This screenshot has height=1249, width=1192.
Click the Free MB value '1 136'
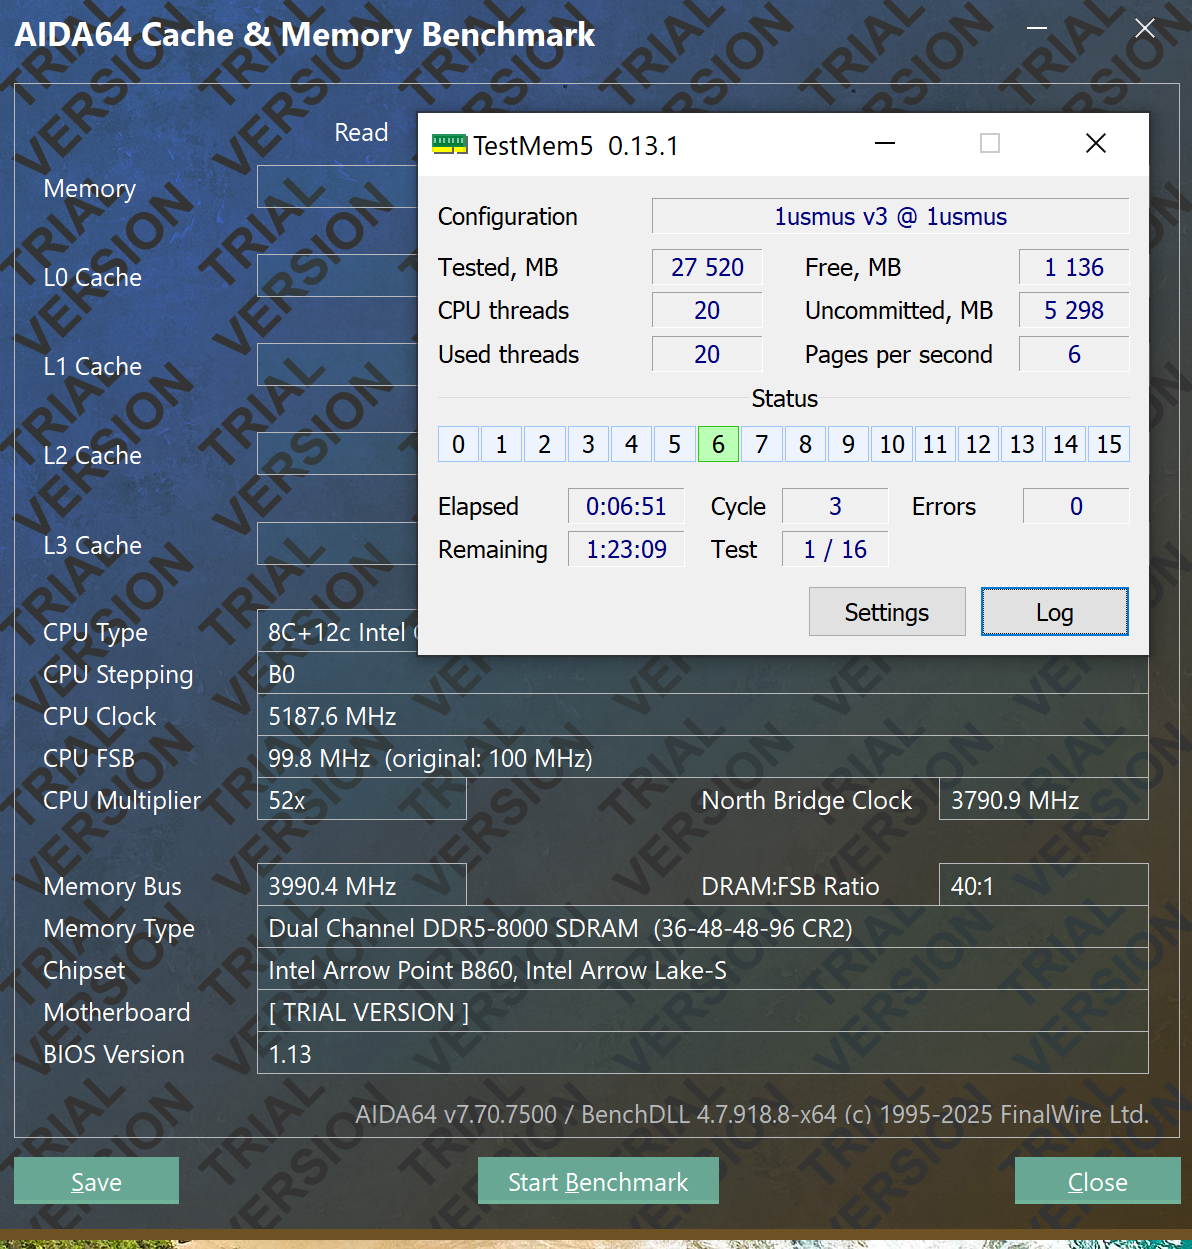[1074, 267]
